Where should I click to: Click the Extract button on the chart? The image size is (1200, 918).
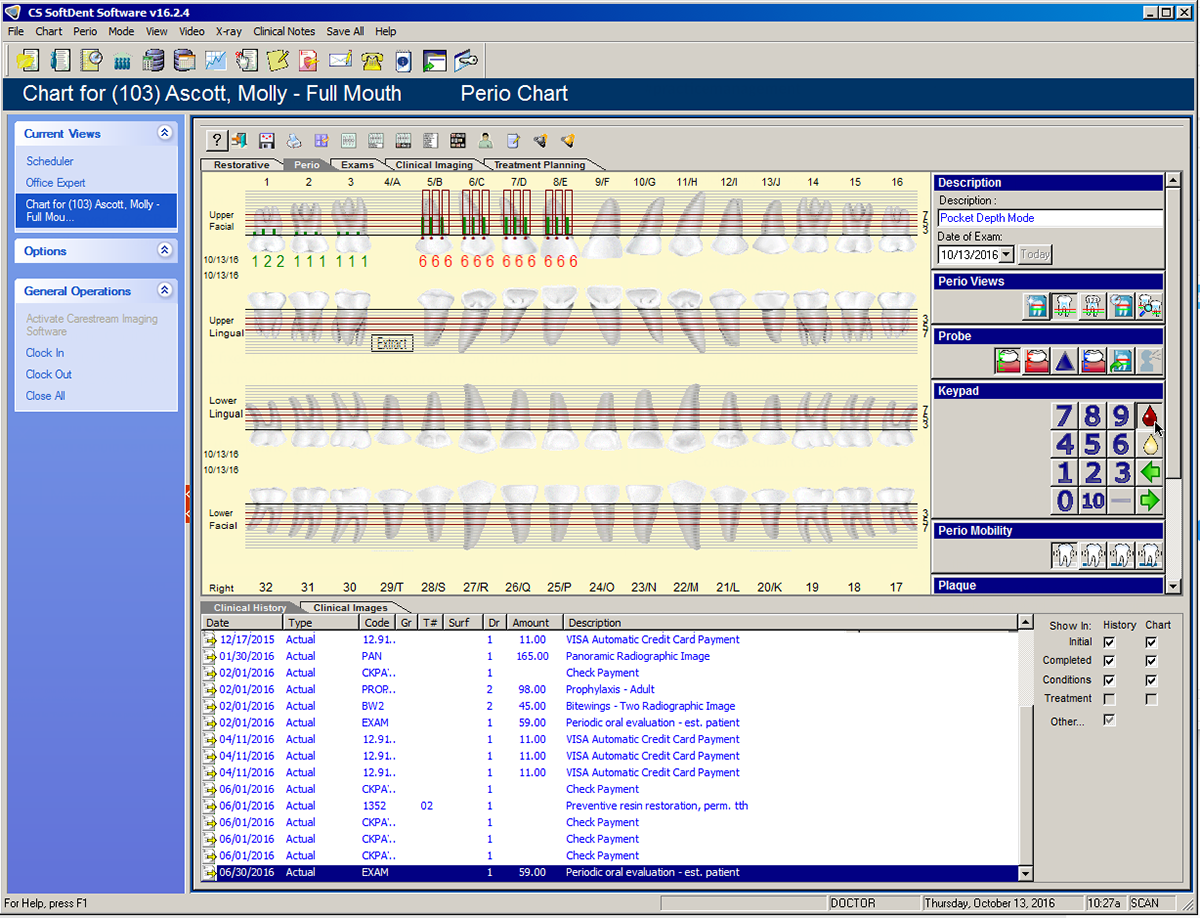coord(392,343)
